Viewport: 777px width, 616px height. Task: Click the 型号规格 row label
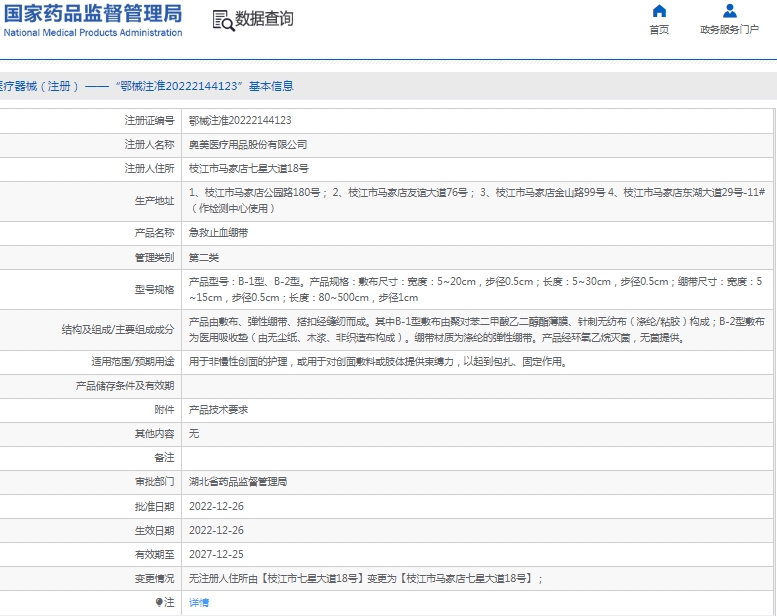(x=154, y=289)
